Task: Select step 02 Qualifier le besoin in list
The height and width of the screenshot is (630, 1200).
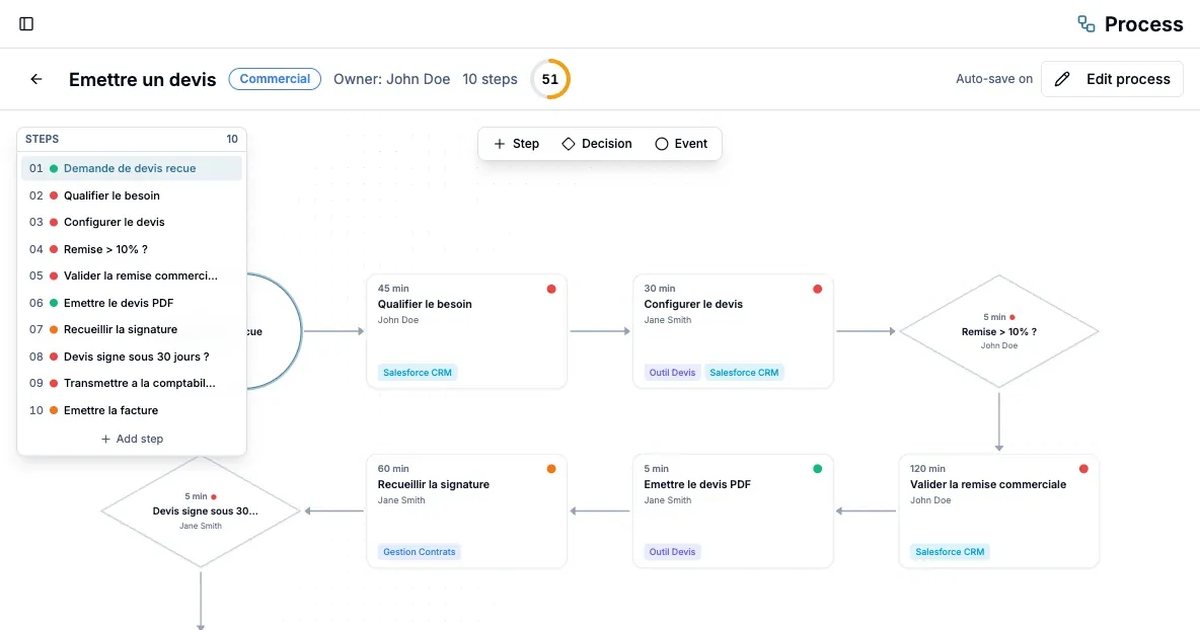Action: click(132, 196)
